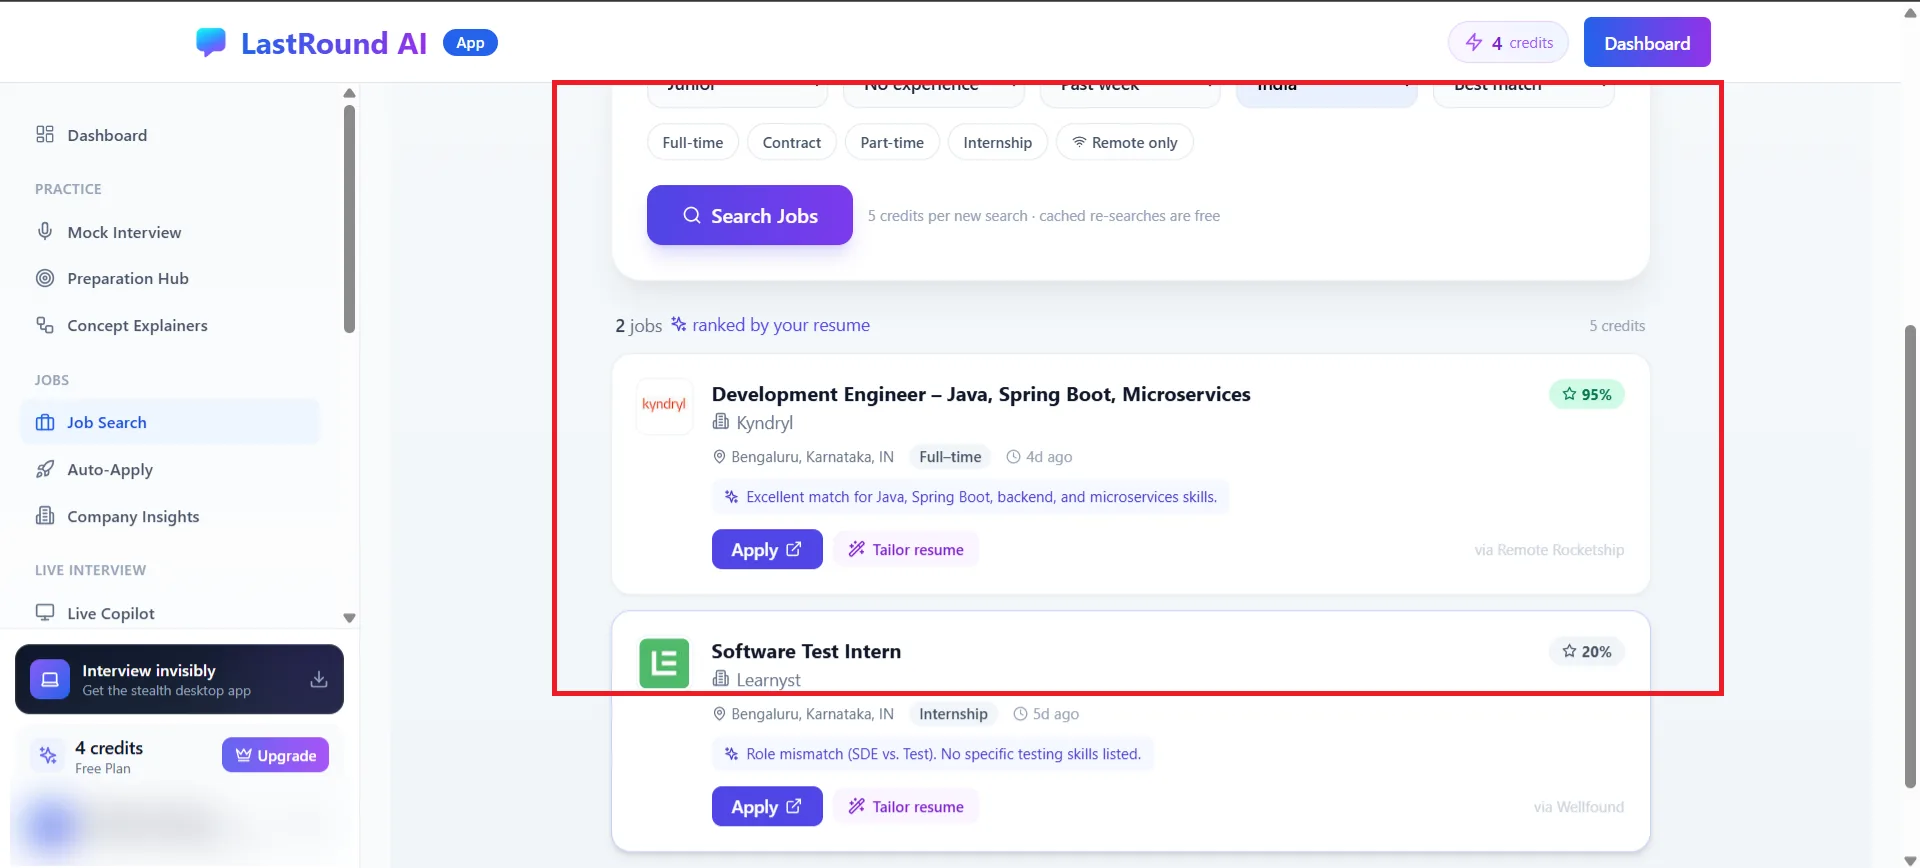Select Job Search in sidebar

(x=170, y=422)
